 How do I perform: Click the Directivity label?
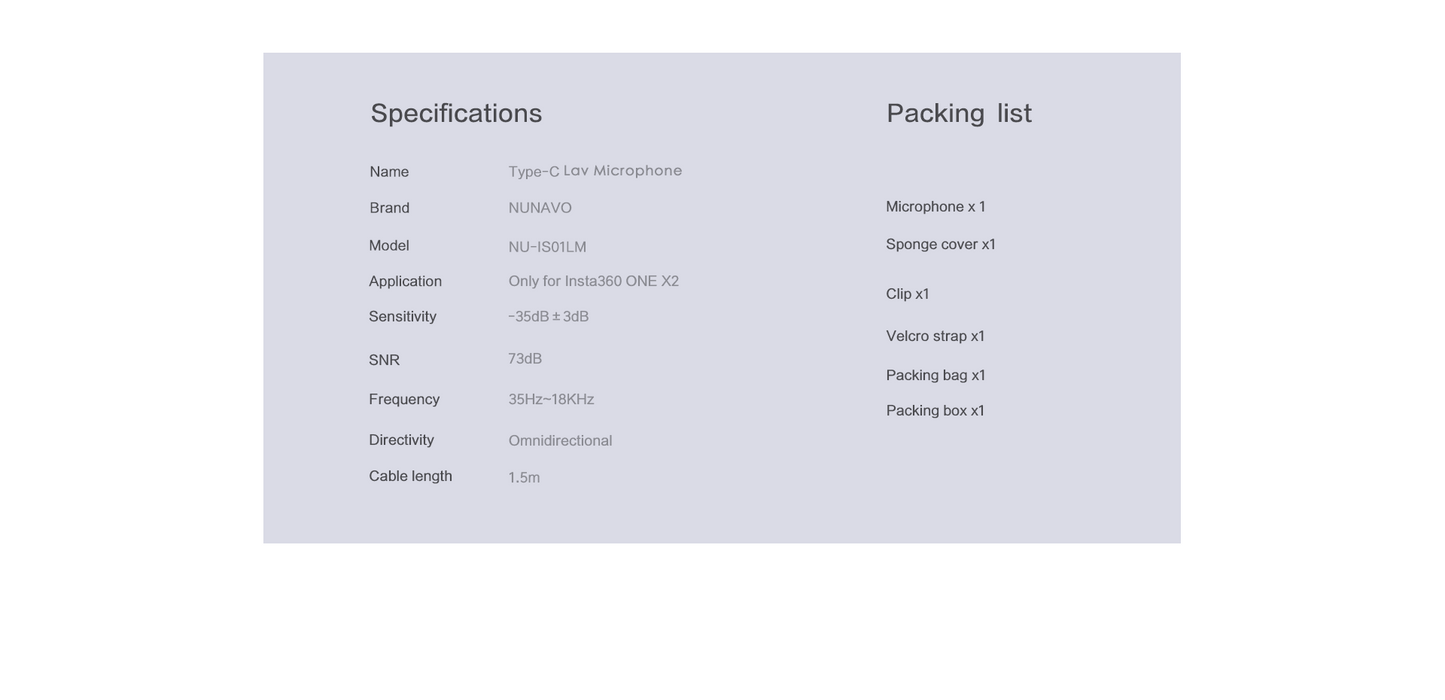coord(401,440)
